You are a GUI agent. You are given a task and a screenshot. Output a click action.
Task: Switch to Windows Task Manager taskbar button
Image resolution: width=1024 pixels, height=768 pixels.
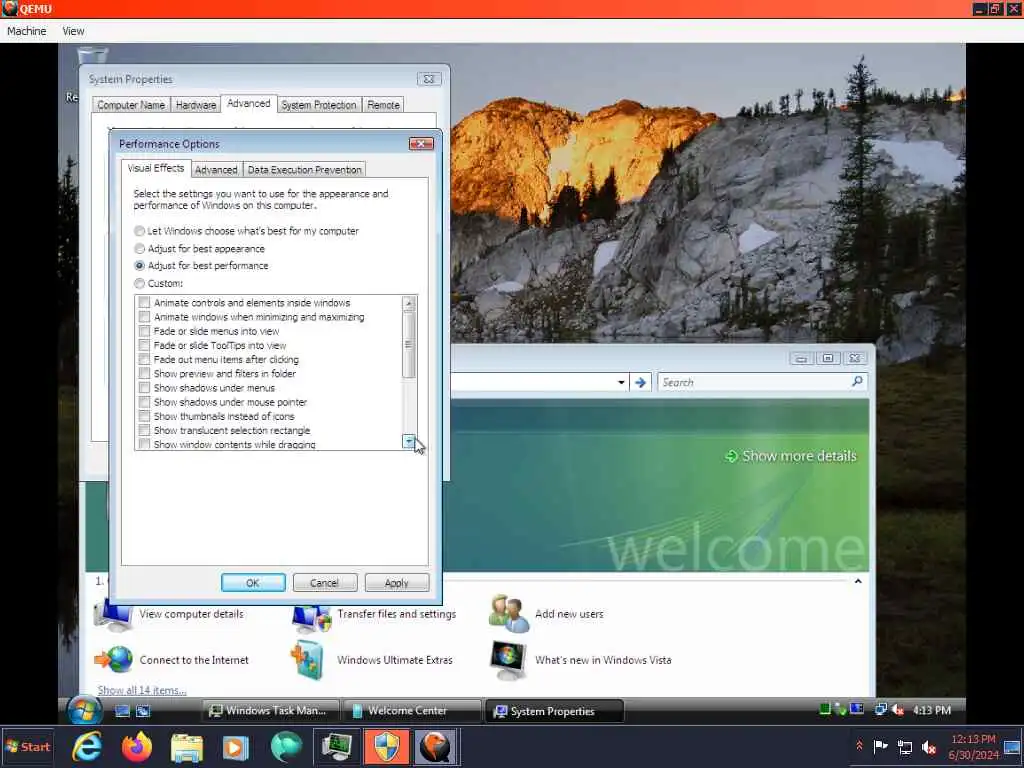pyautogui.click(x=271, y=711)
